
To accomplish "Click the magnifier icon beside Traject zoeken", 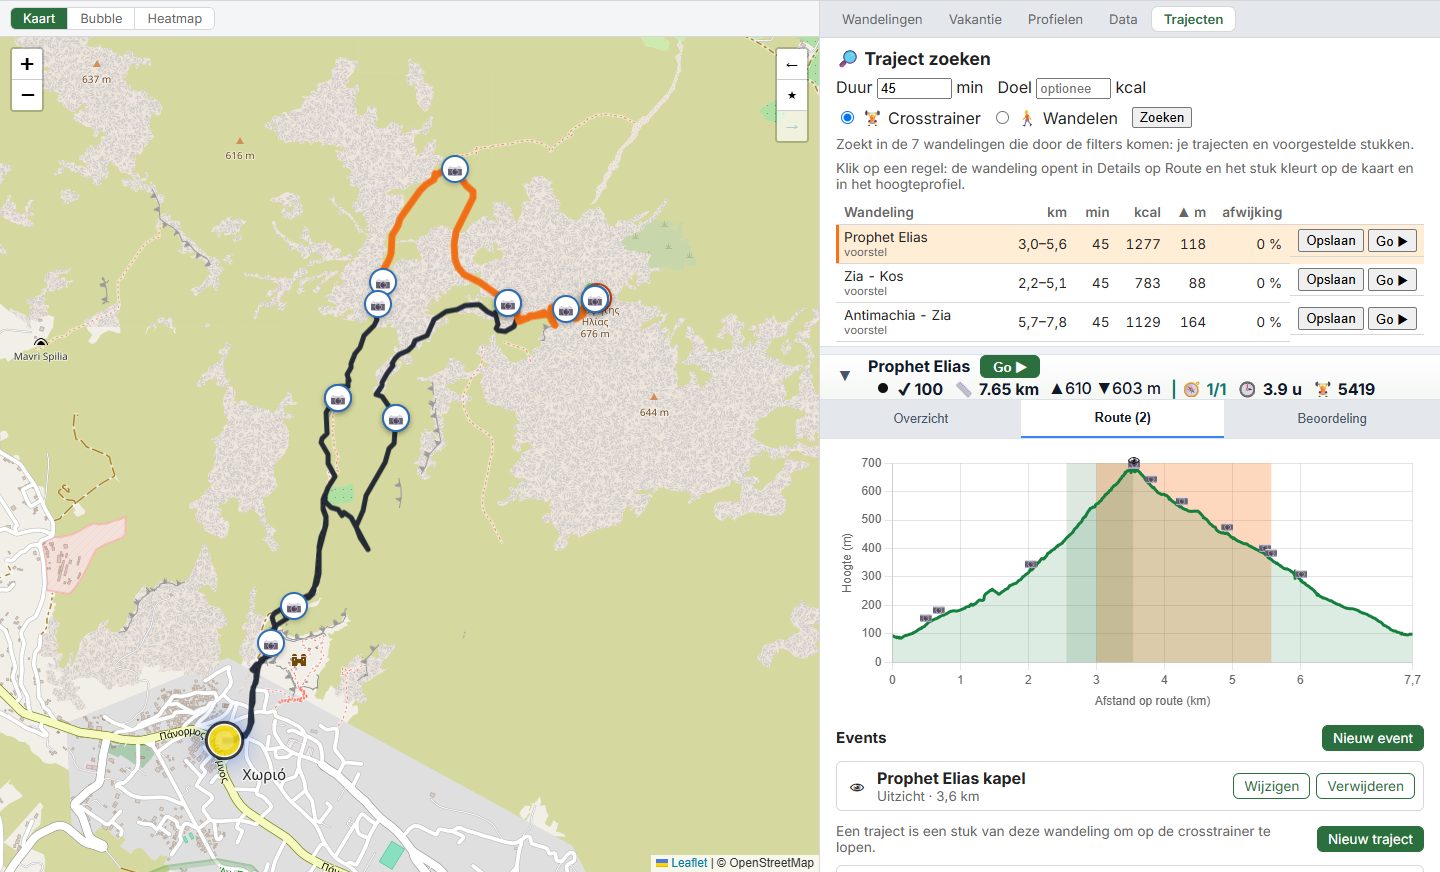I will click(848, 59).
